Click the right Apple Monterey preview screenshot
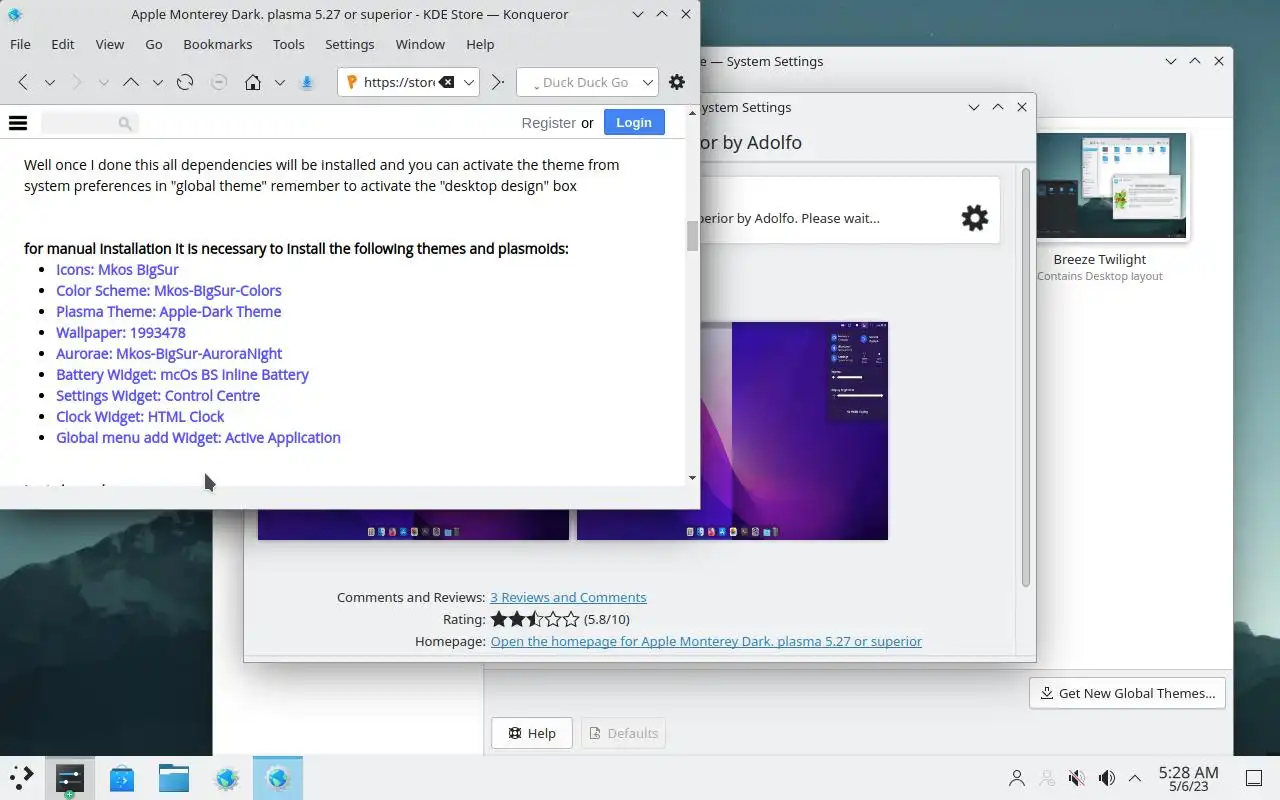Viewport: 1280px width, 800px height. [732, 431]
